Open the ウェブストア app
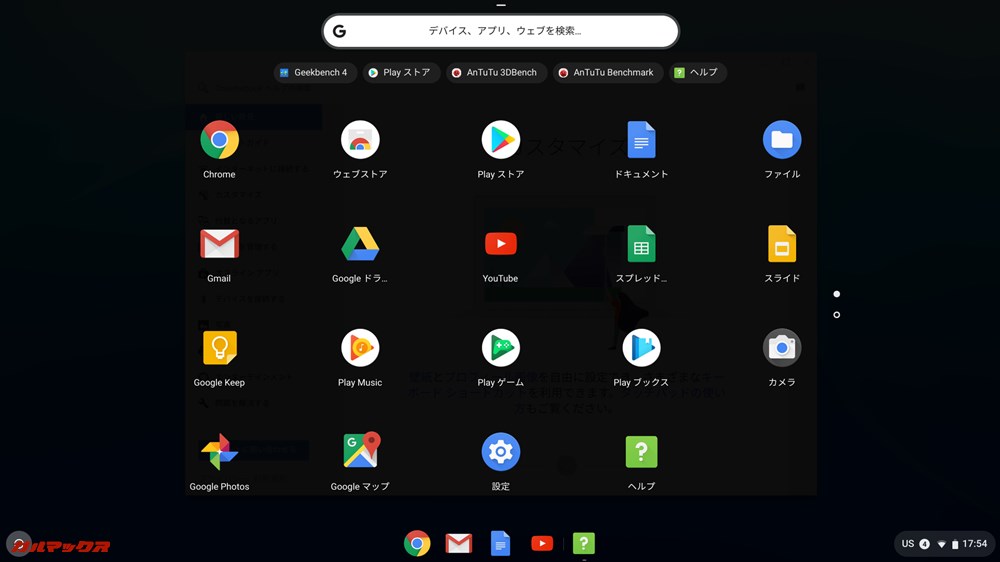This screenshot has width=1000, height=562. tap(360, 140)
